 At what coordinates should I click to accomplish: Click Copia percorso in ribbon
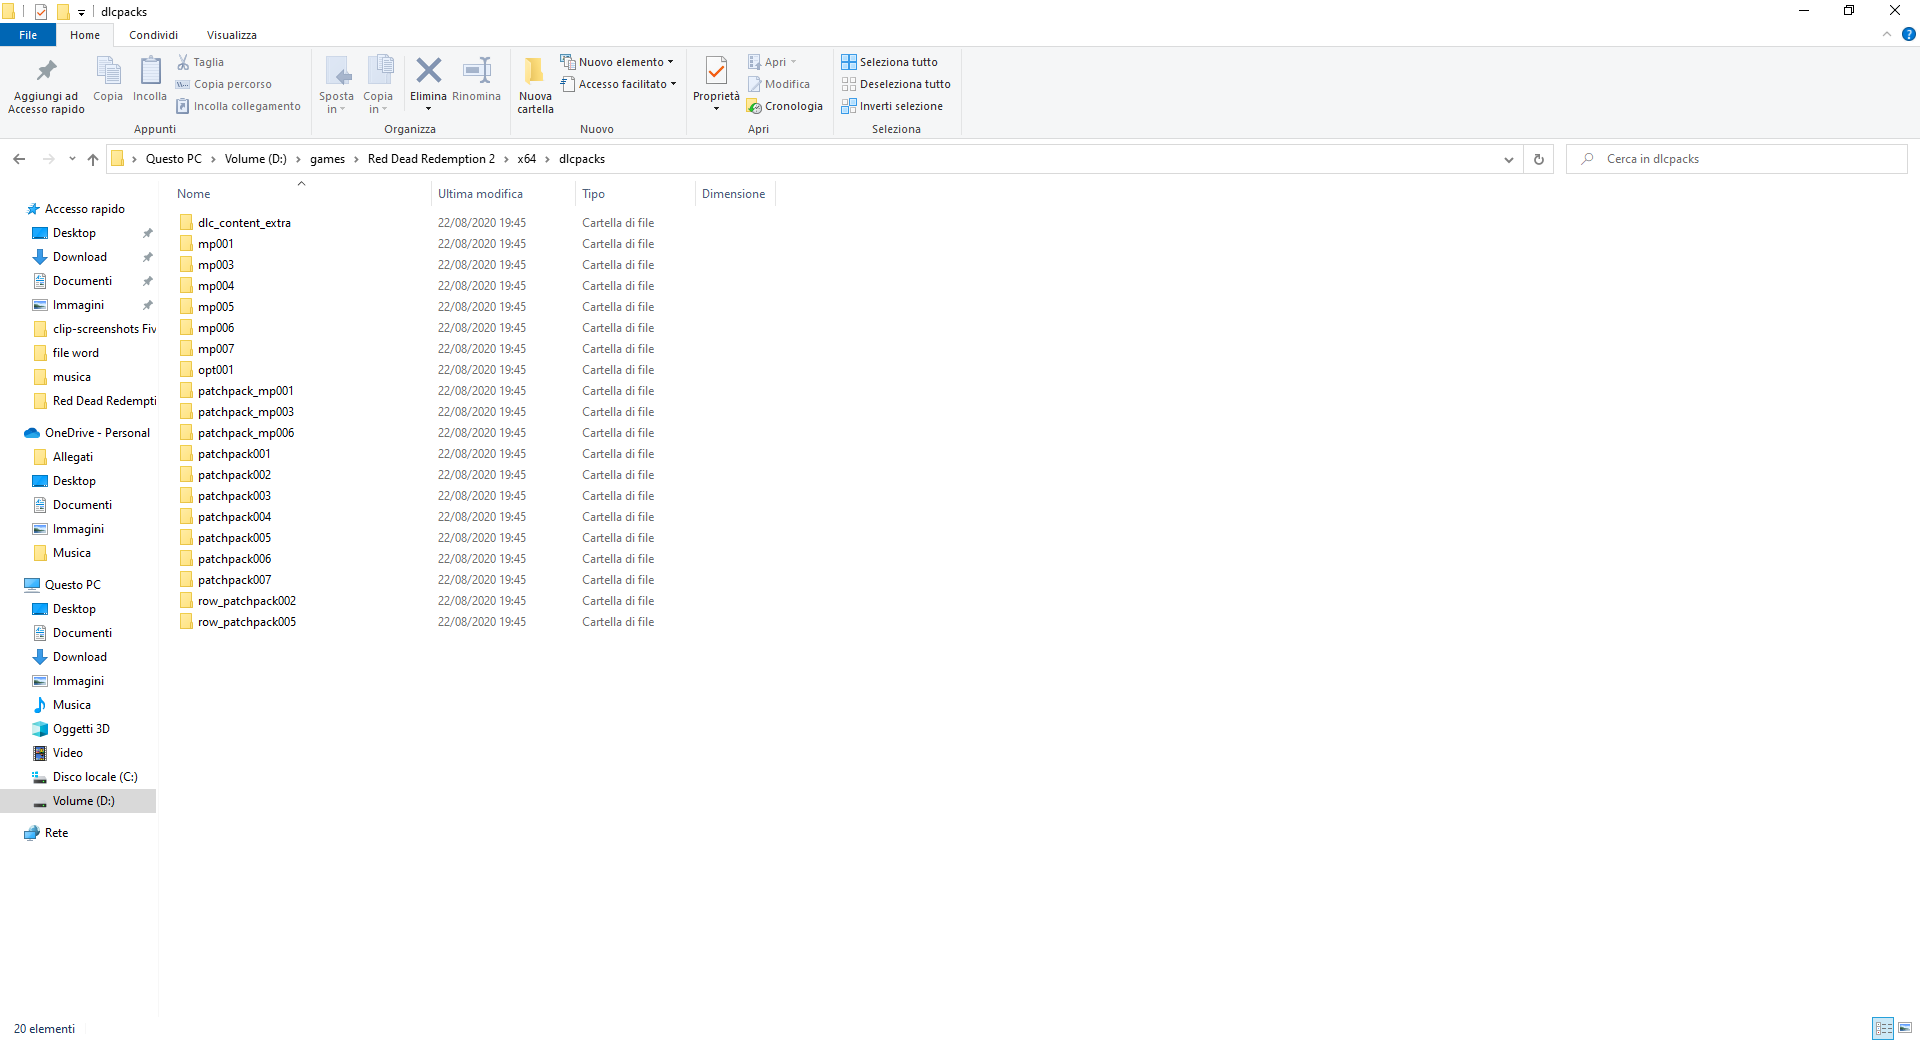click(x=224, y=84)
